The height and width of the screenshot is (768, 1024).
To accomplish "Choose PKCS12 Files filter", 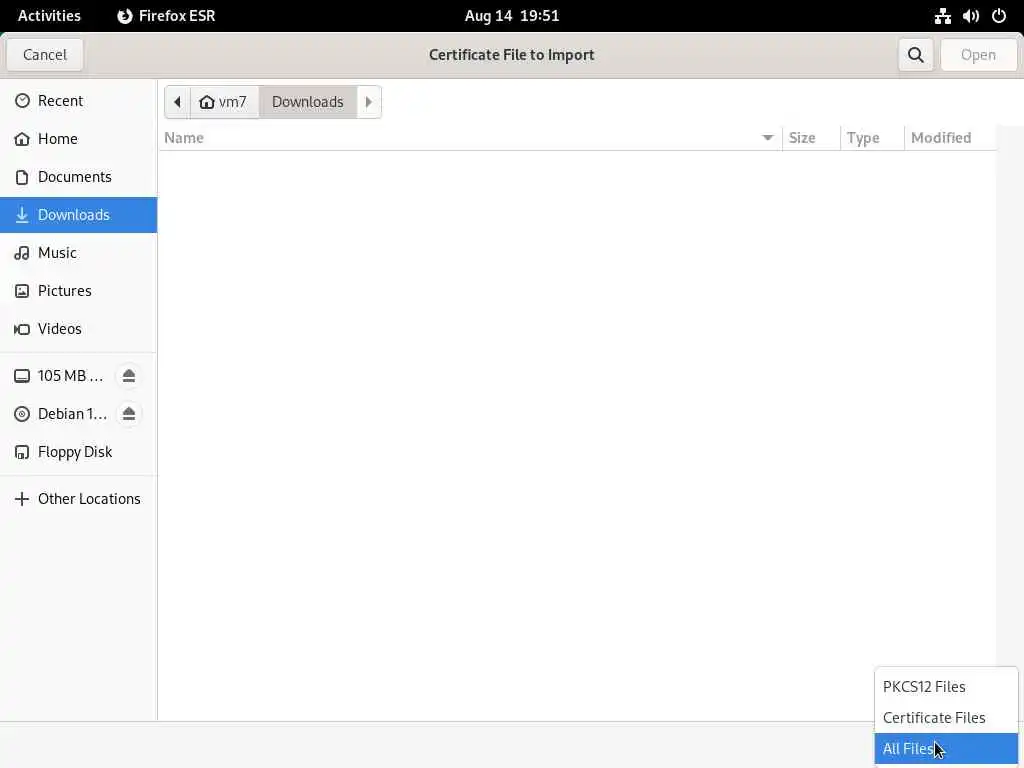I will tap(946, 686).
